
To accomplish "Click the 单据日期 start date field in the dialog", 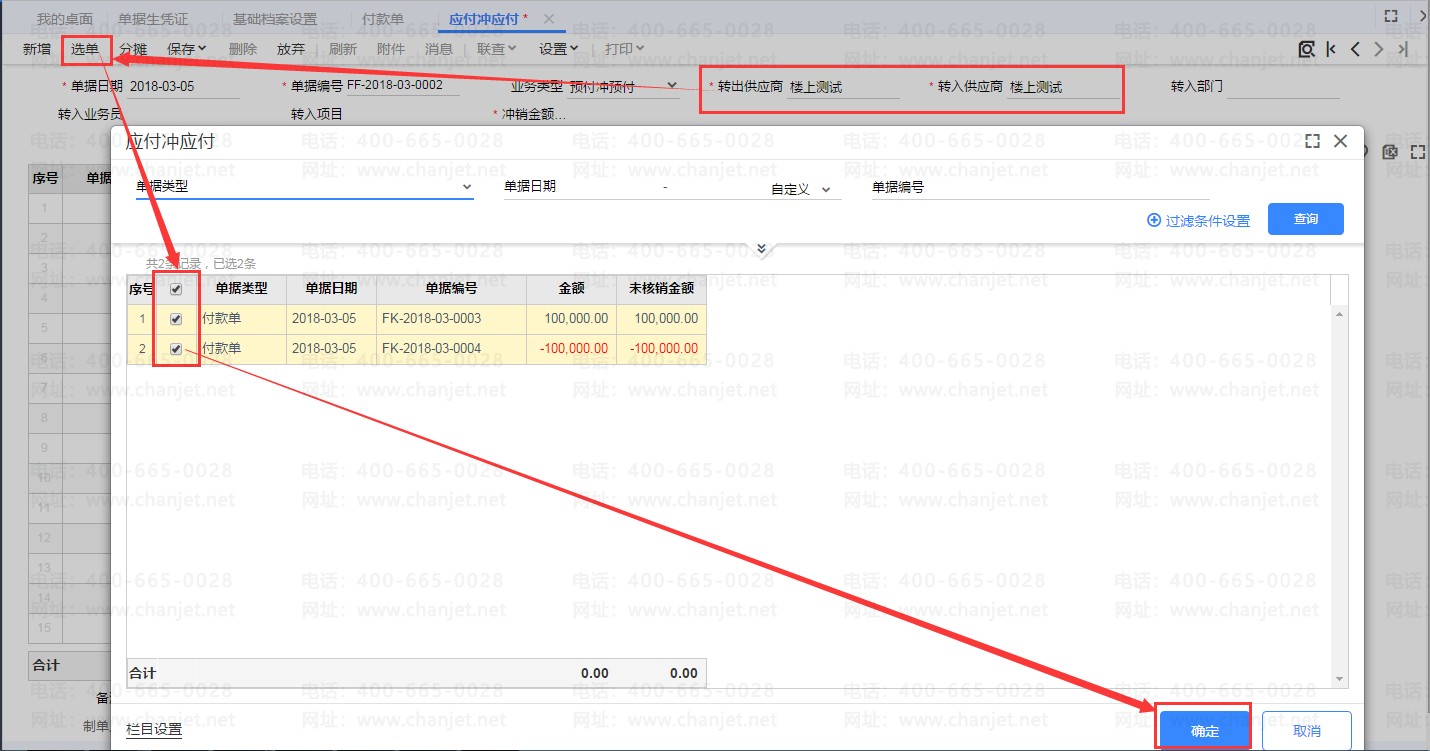I will click(609, 187).
